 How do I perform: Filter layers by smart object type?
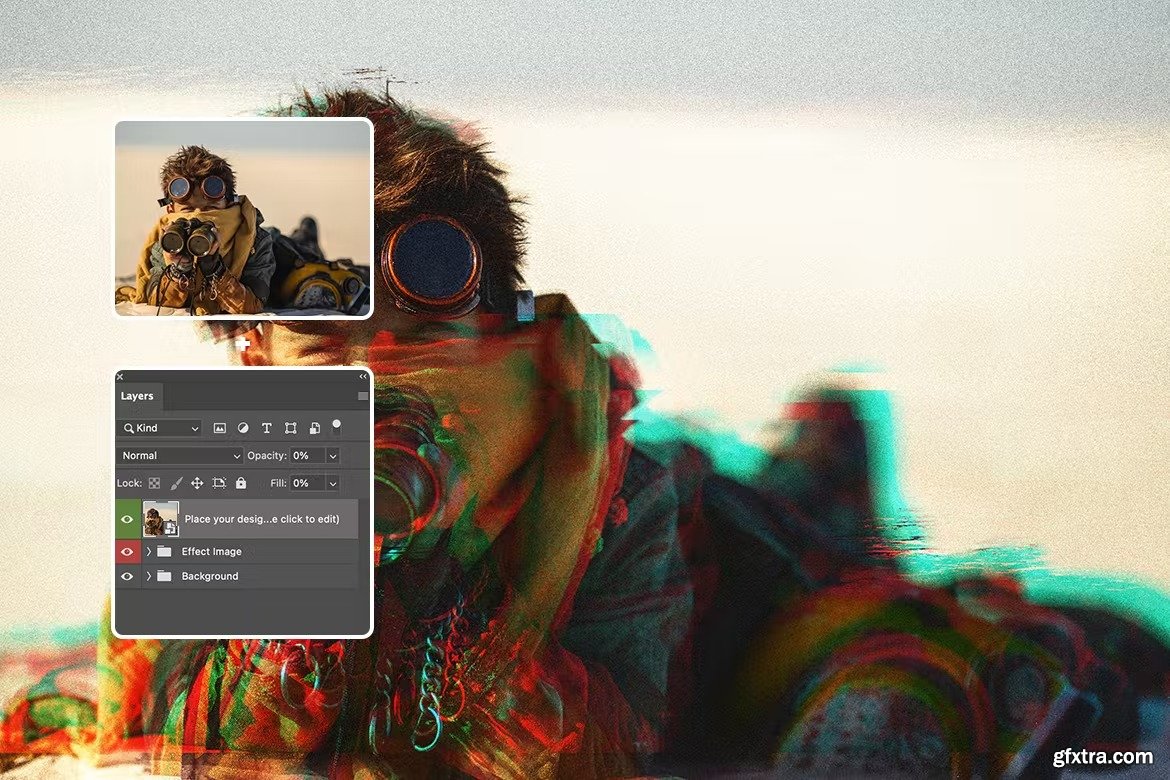click(x=314, y=428)
